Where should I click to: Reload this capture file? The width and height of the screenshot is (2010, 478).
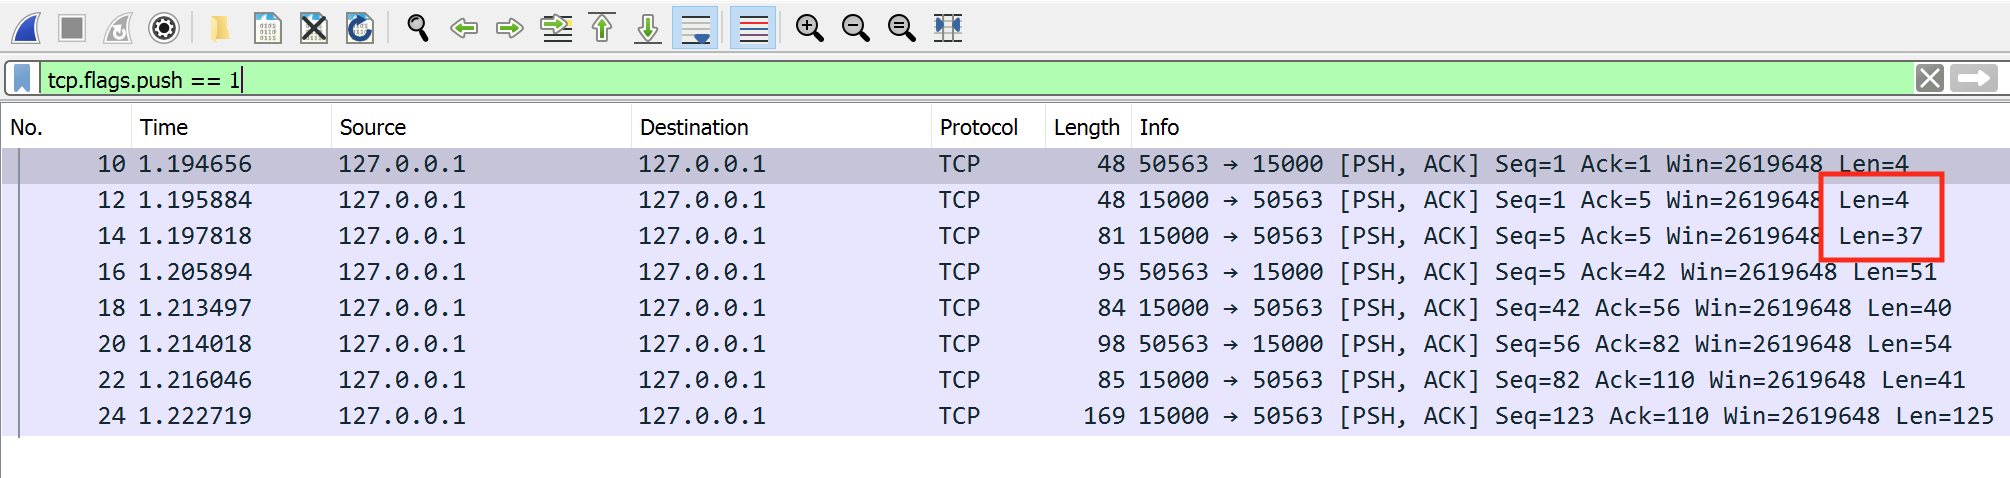(x=360, y=28)
